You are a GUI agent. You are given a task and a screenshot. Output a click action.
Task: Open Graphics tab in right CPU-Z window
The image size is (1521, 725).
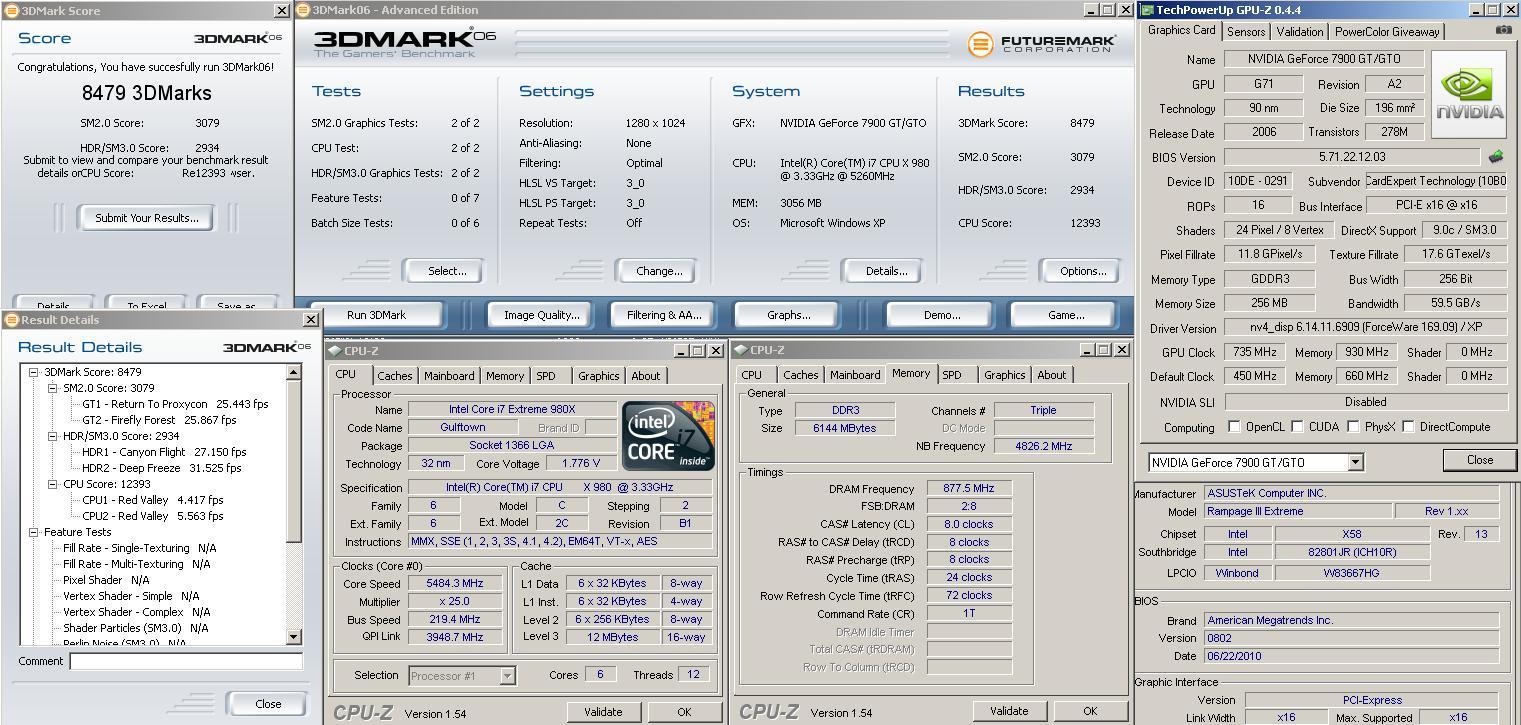click(1004, 375)
